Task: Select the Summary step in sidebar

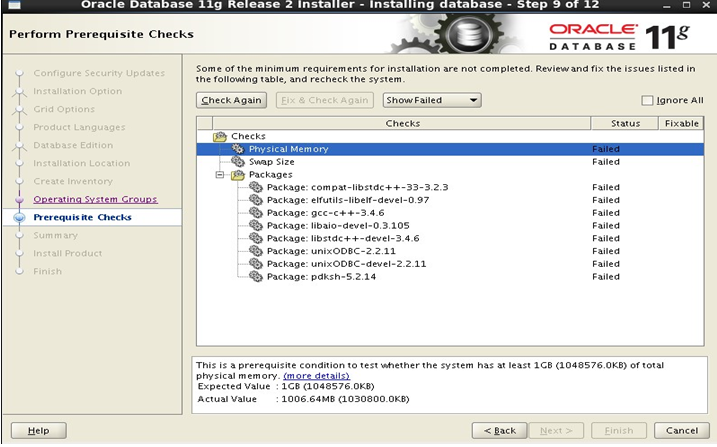Action: click(55, 235)
